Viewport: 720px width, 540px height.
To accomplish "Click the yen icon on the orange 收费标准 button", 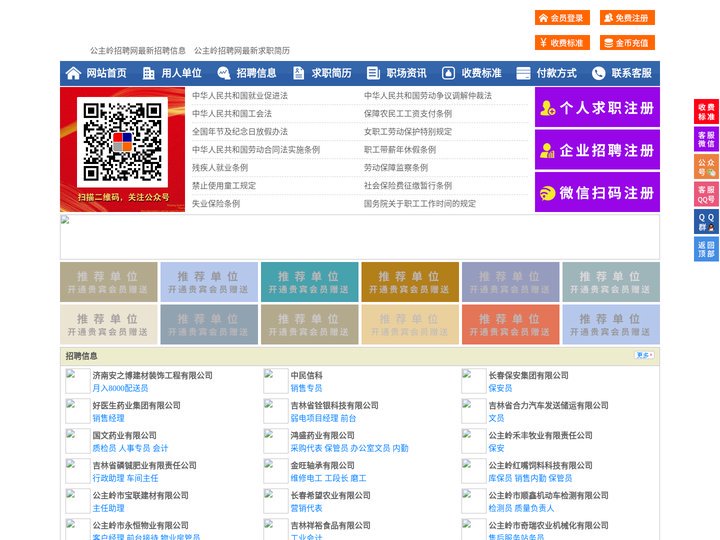I will click(x=543, y=43).
